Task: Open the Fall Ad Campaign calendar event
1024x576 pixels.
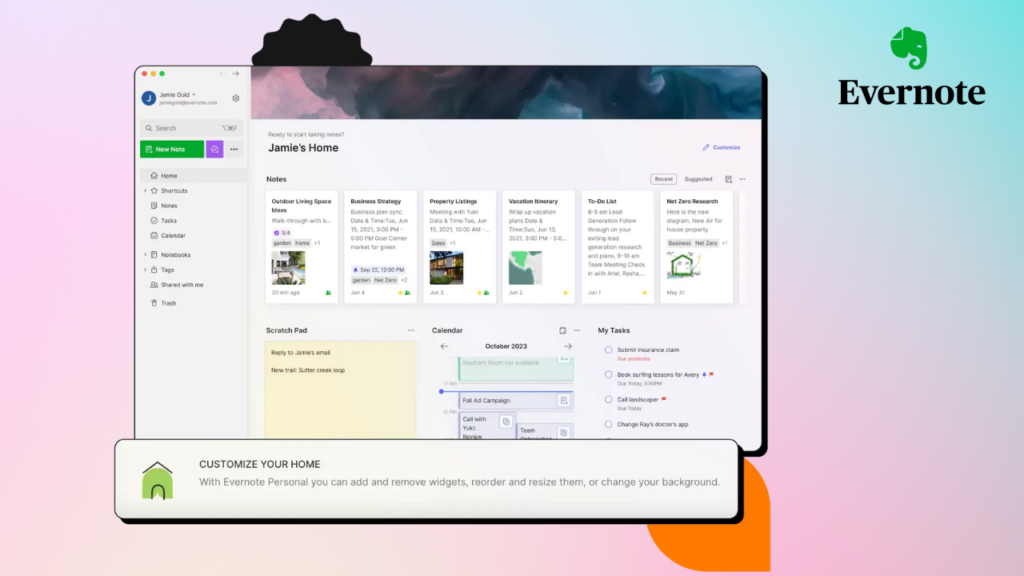Action: coord(516,400)
